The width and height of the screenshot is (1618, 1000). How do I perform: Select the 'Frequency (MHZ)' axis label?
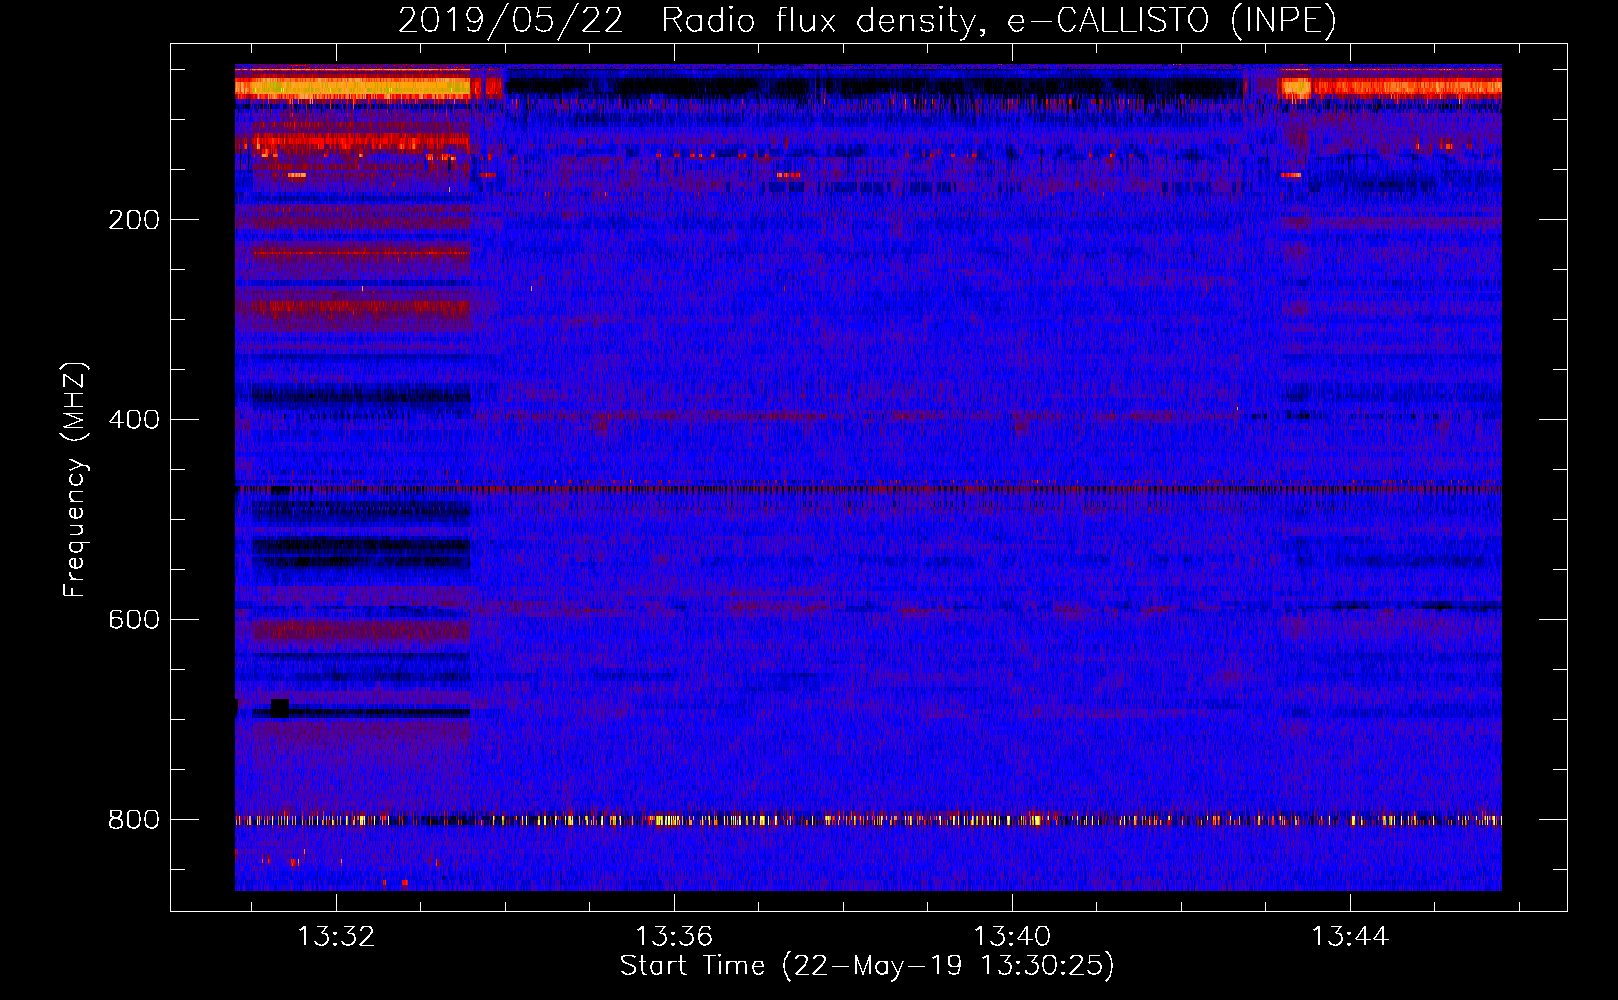[x=75, y=479]
